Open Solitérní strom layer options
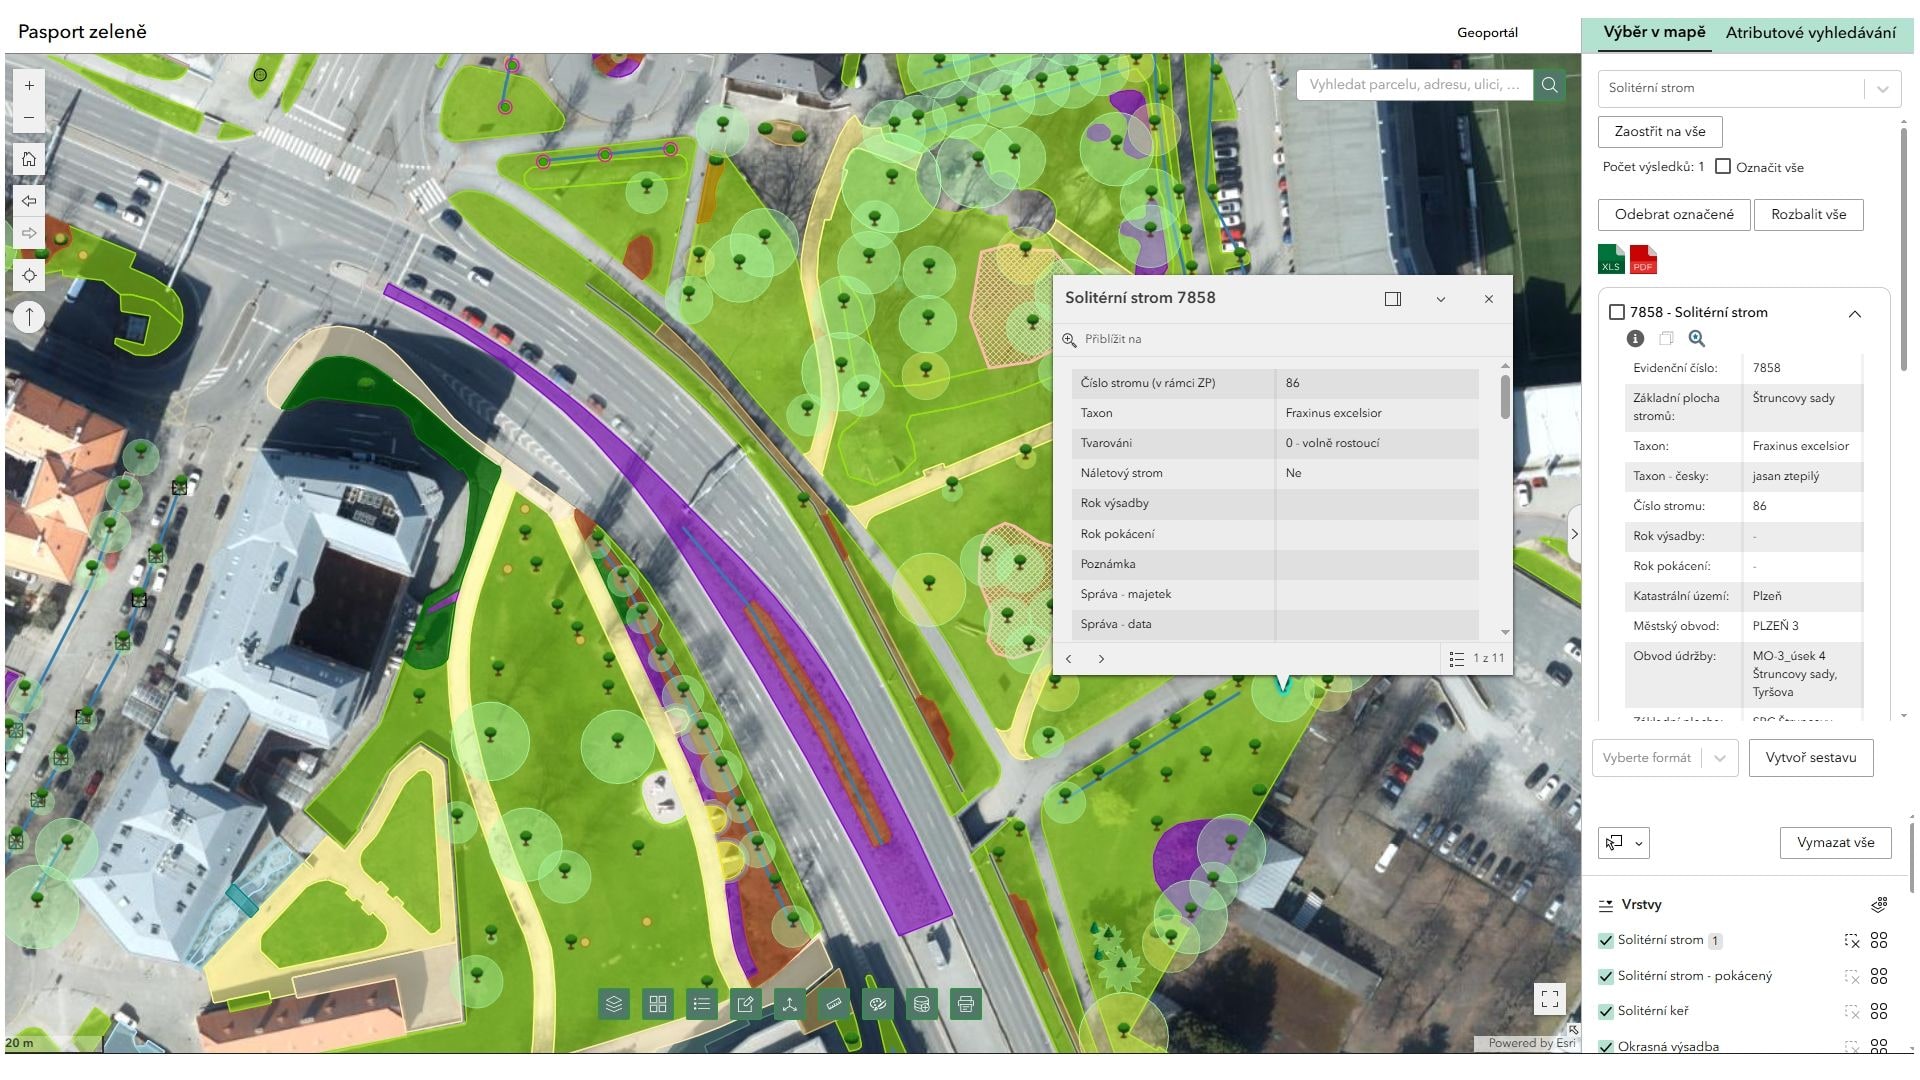The width and height of the screenshot is (1920, 1080). (1879, 941)
